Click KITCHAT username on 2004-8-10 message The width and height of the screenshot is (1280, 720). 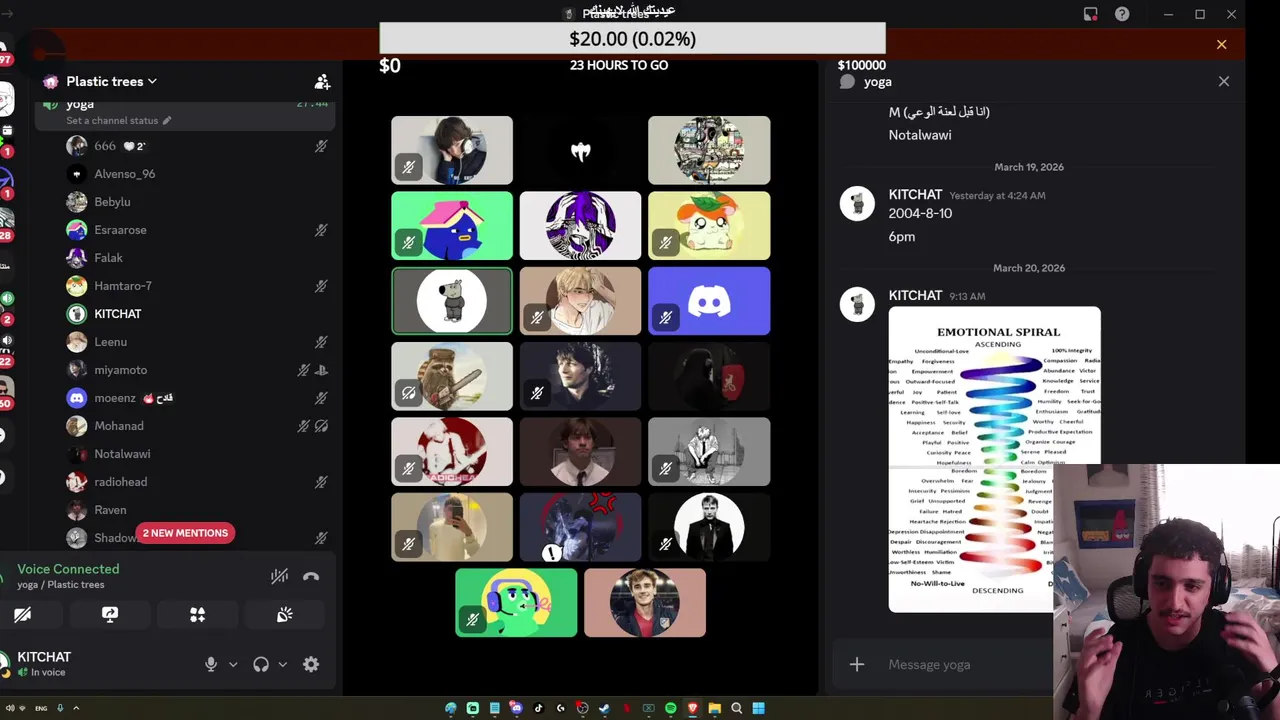pyautogui.click(x=915, y=195)
